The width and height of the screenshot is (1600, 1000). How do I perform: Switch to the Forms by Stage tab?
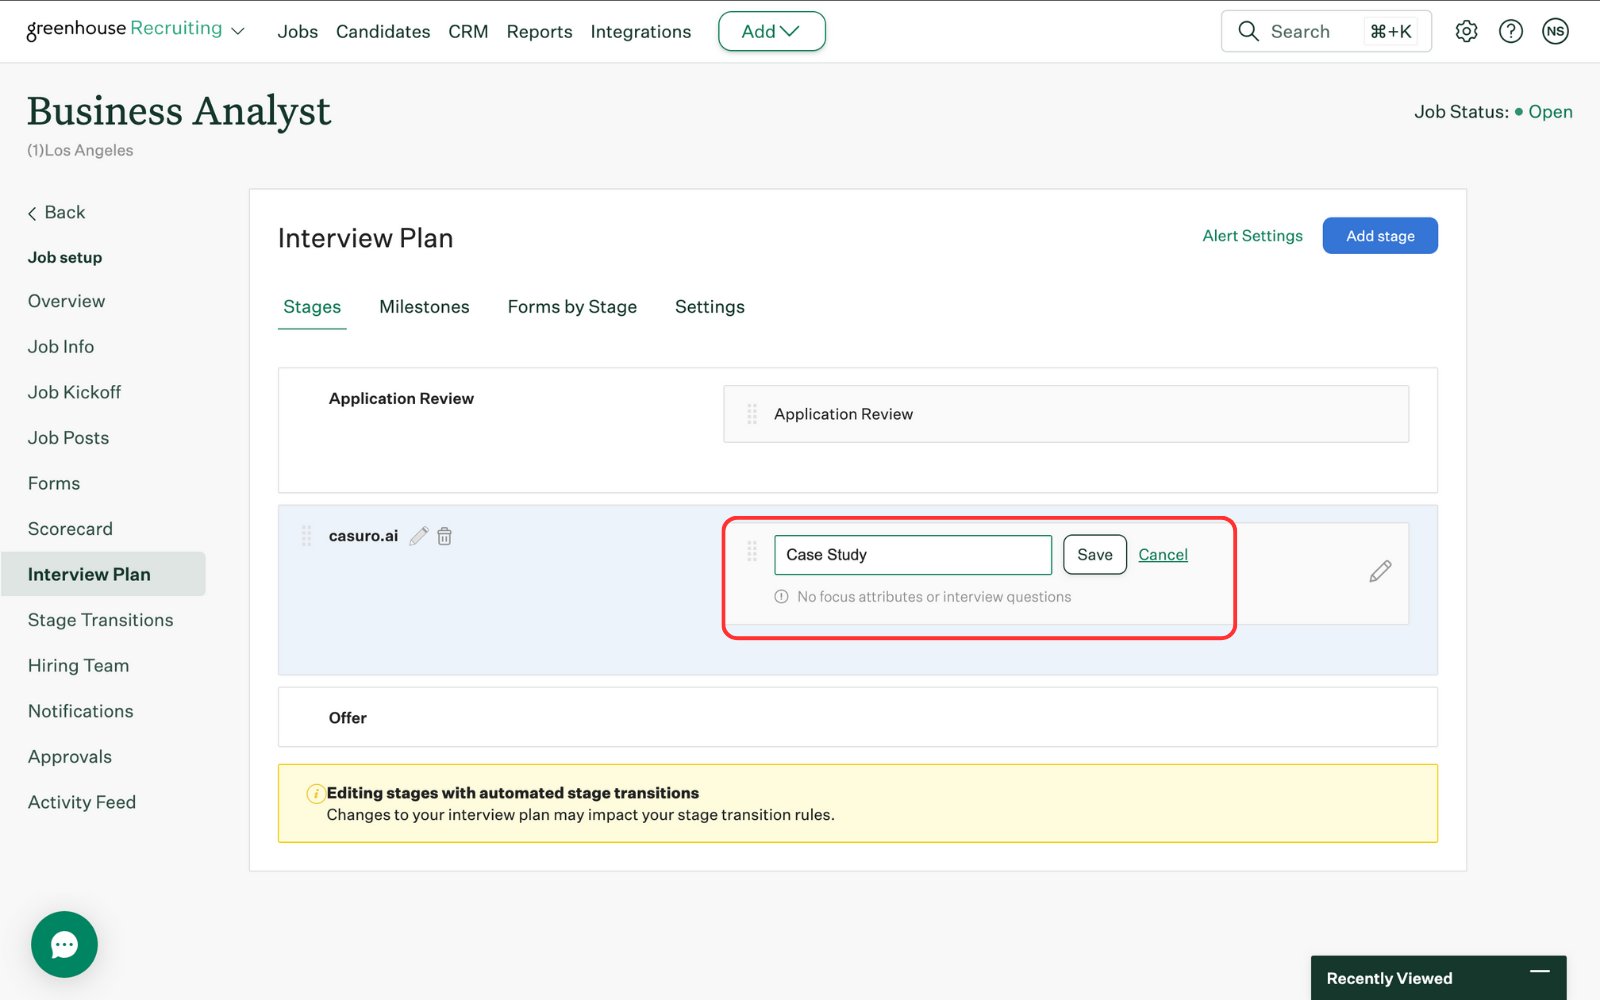coord(572,307)
